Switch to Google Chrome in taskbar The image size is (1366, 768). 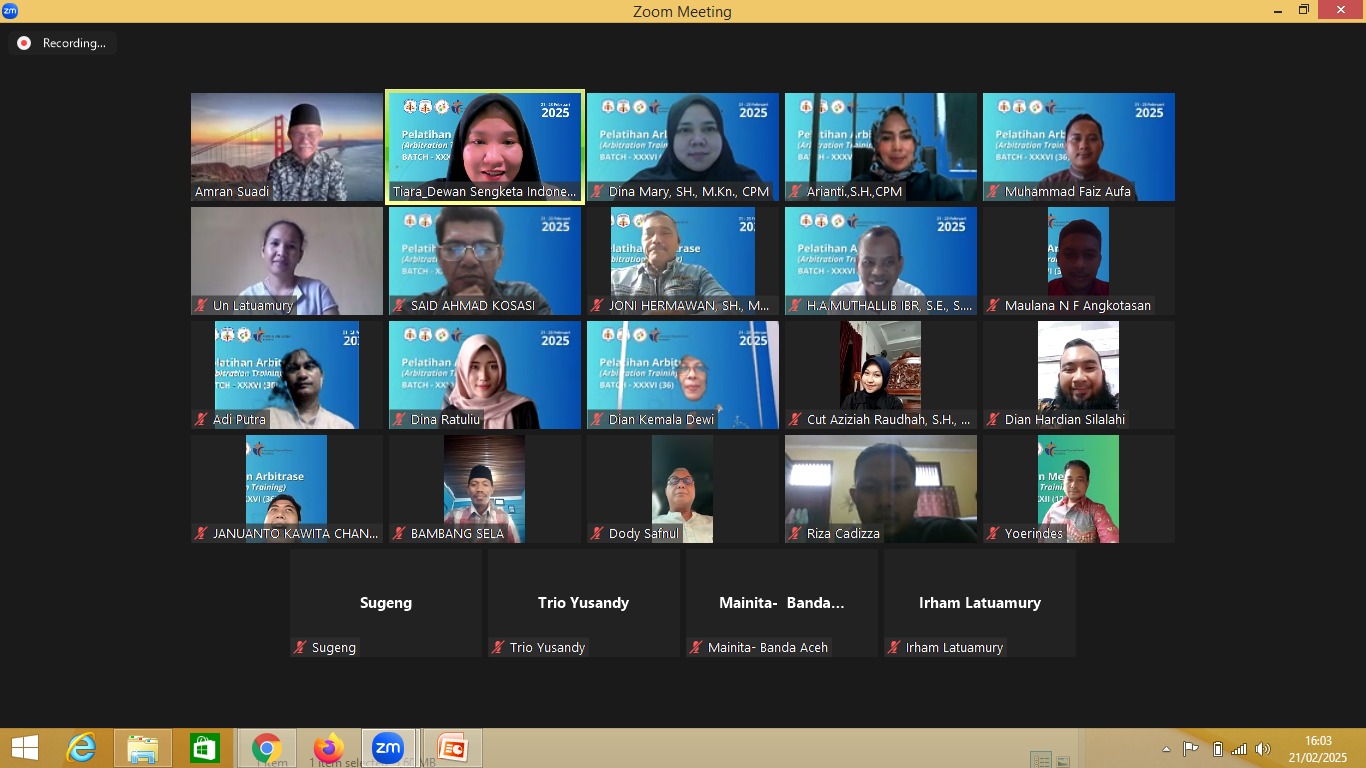(x=266, y=748)
